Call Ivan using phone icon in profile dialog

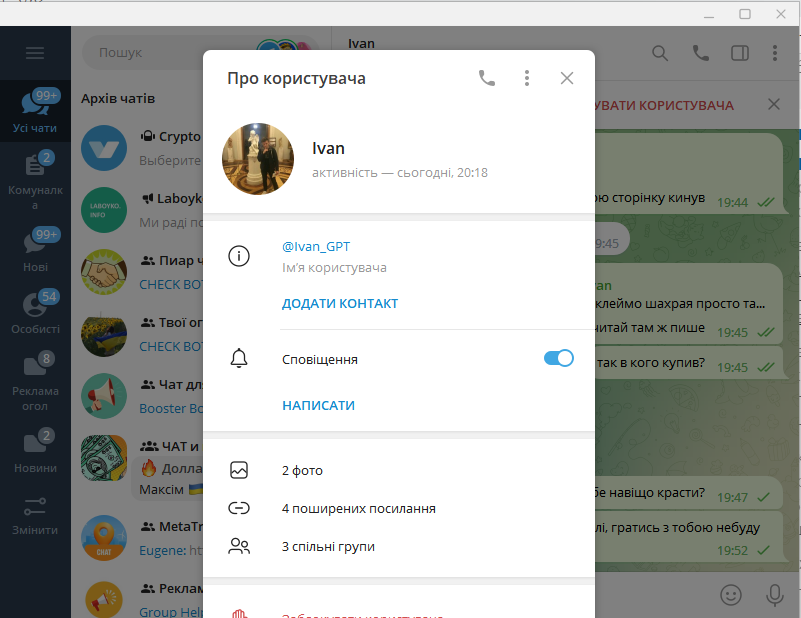(487, 78)
